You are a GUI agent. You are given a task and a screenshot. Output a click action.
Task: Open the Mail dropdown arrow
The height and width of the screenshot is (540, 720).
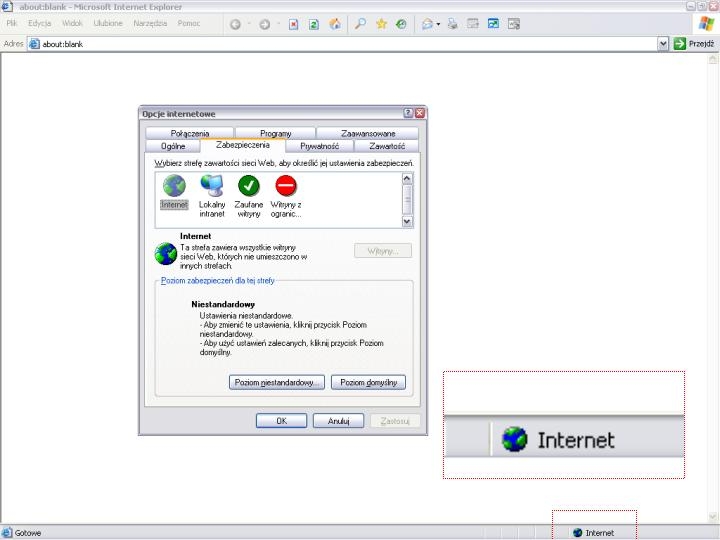pyautogui.click(x=438, y=24)
